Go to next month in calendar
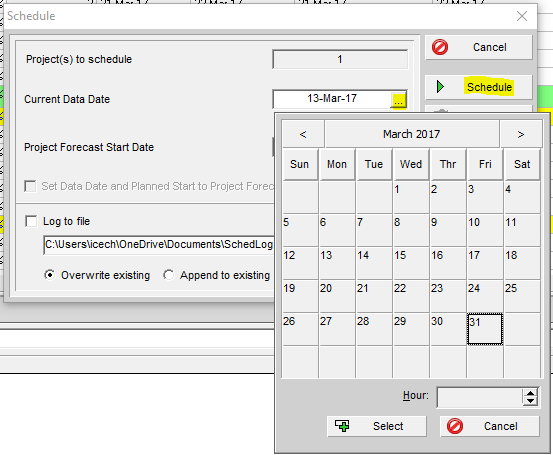The image size is (553, 455). (521, 134)
